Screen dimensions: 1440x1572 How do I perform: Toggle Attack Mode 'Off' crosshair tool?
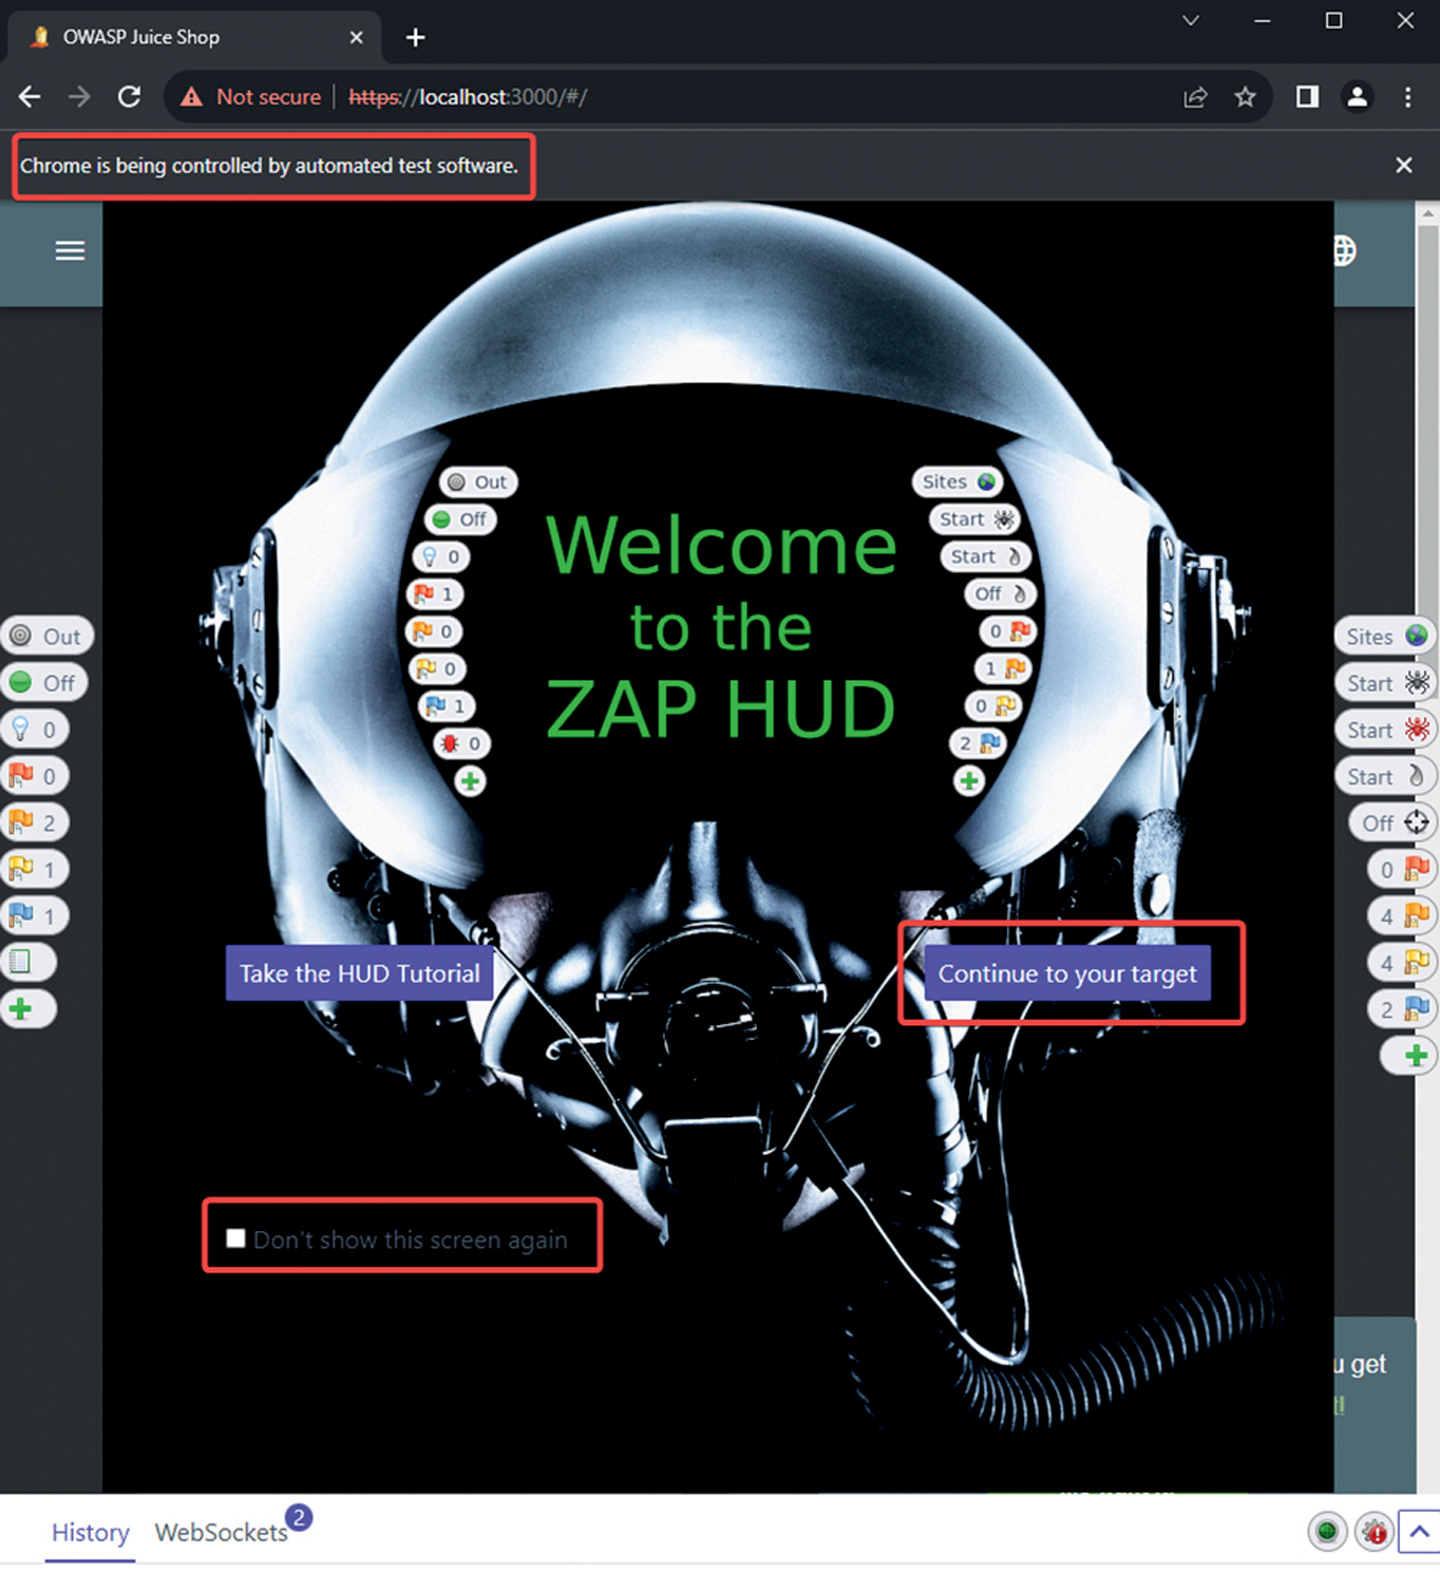coord(1392,822)
